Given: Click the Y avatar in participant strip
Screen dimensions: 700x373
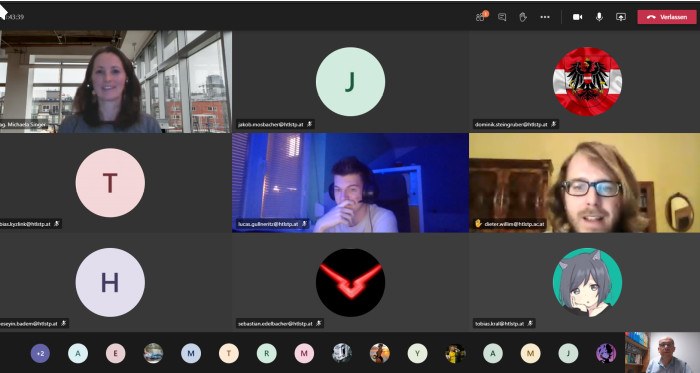Looking at the screenshot, I should 417,353.
